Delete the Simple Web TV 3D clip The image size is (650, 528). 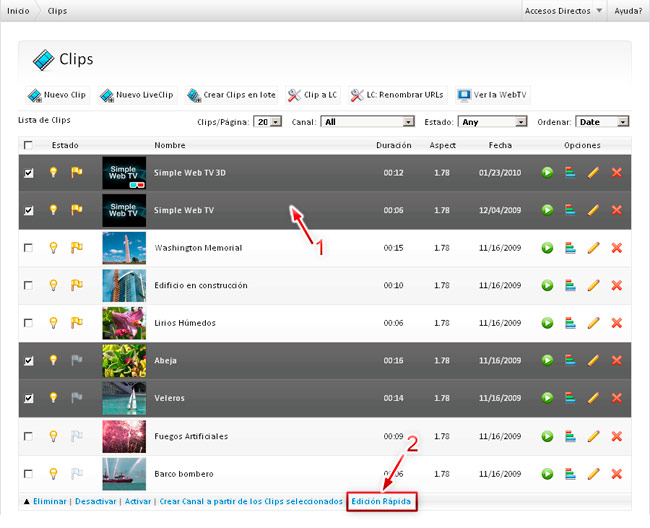616,172
